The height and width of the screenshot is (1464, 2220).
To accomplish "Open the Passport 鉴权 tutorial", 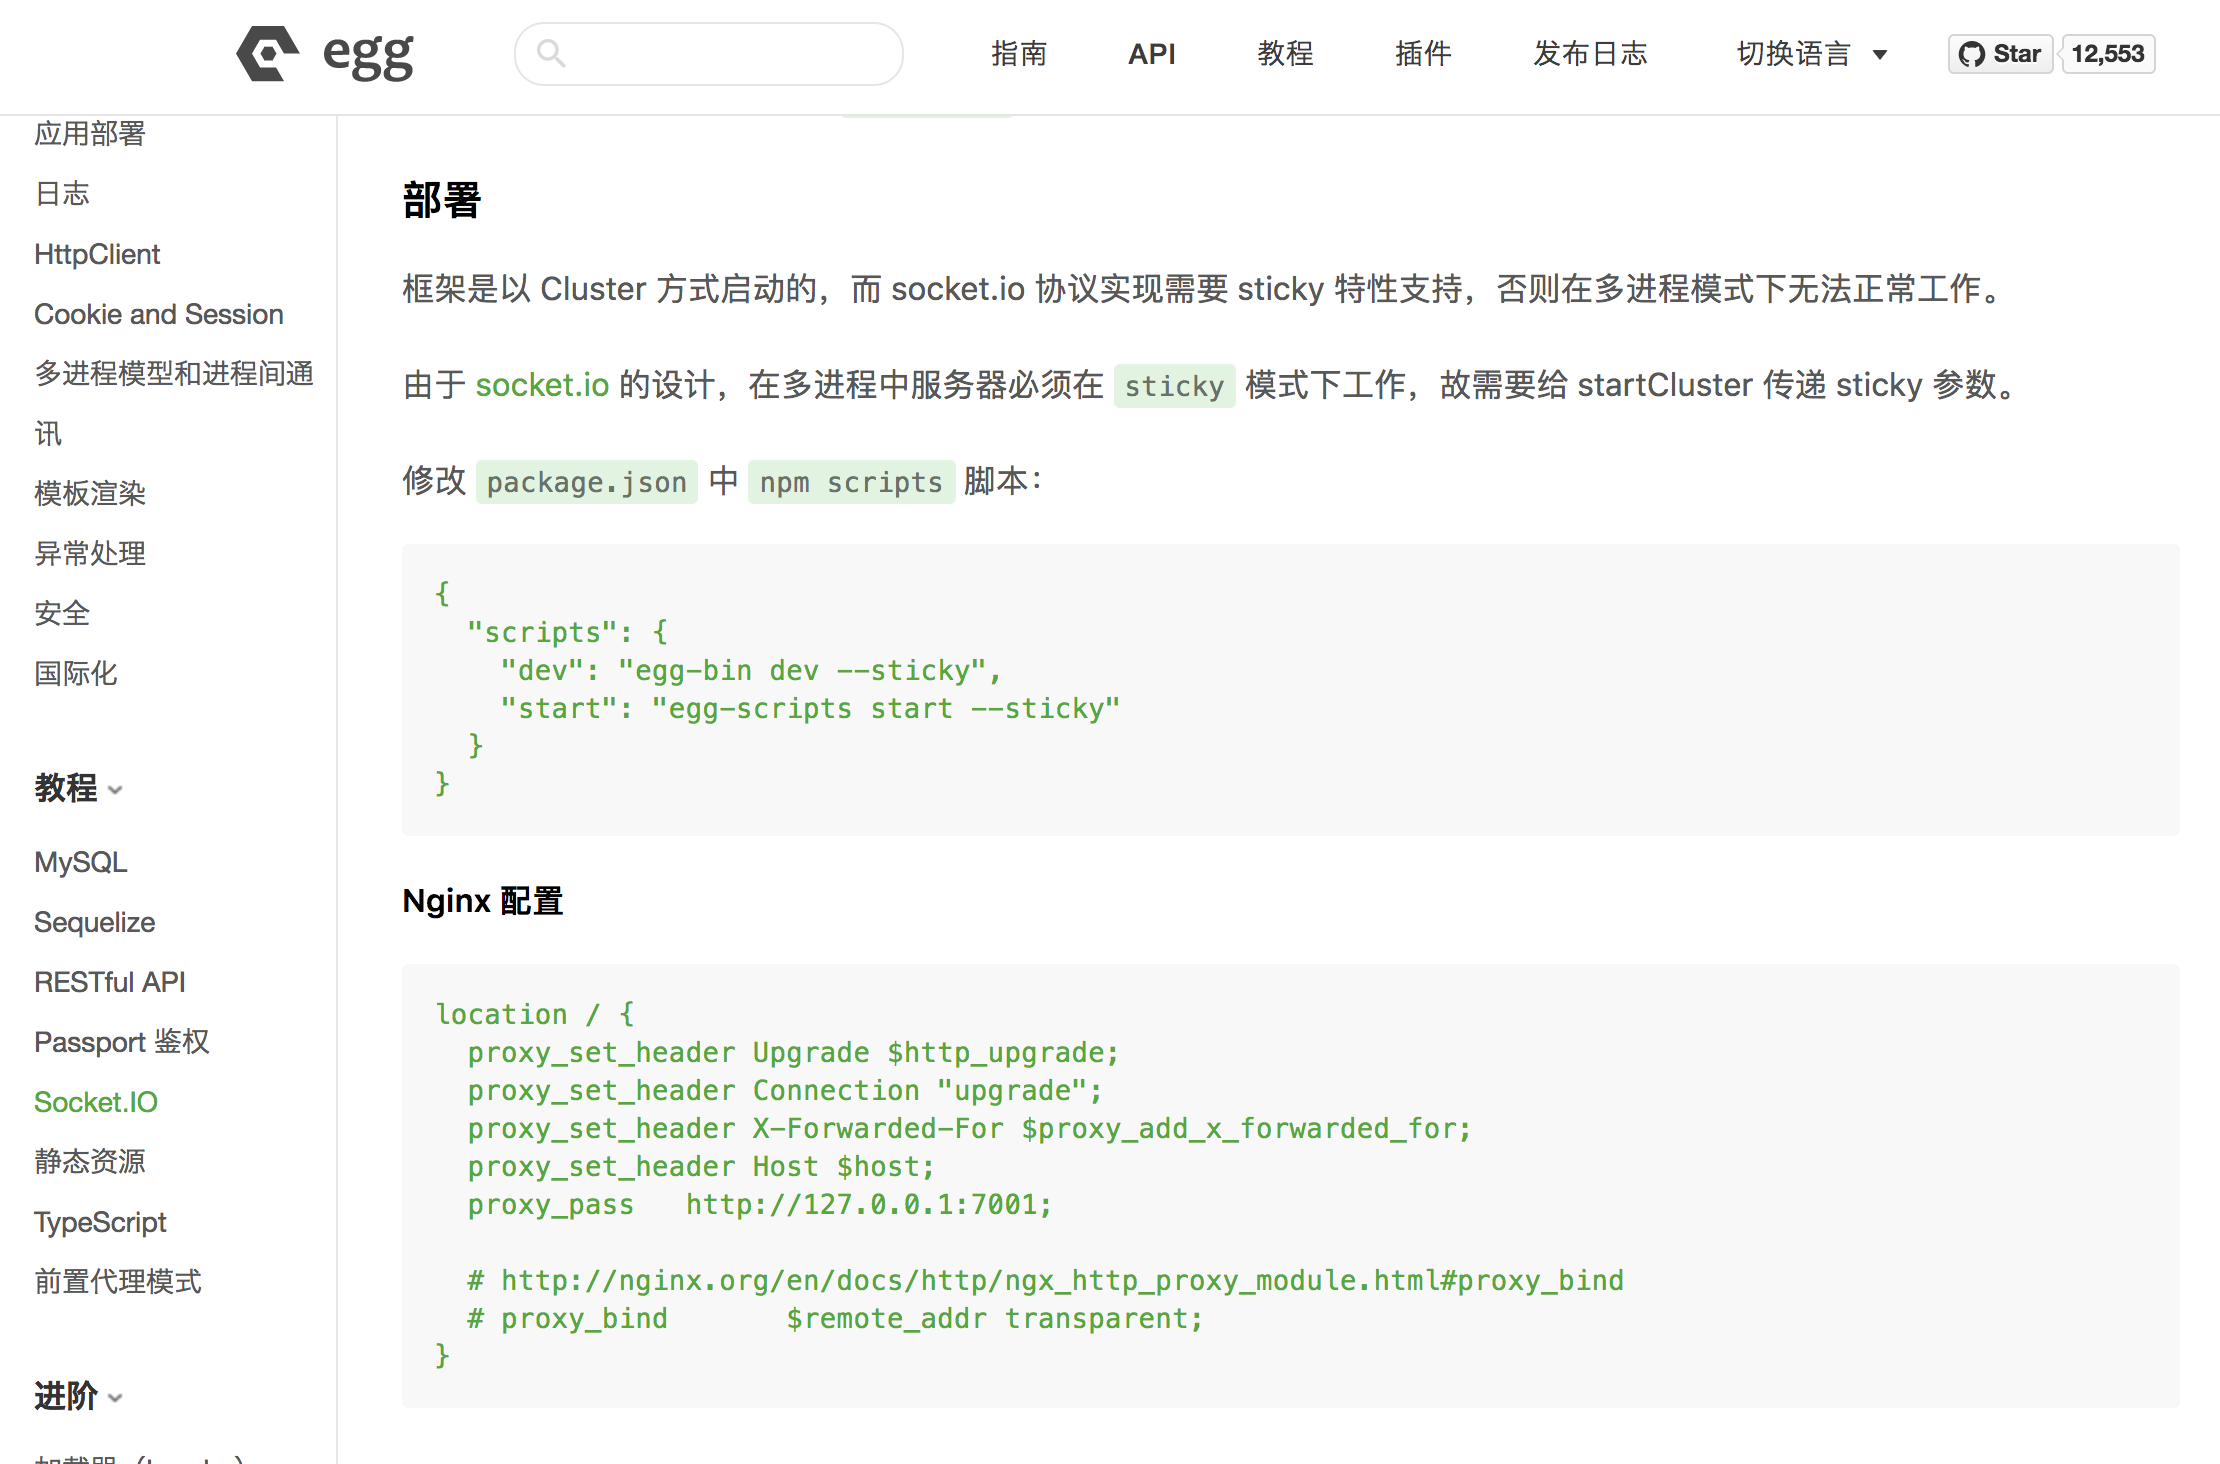I will [121, 1042].
